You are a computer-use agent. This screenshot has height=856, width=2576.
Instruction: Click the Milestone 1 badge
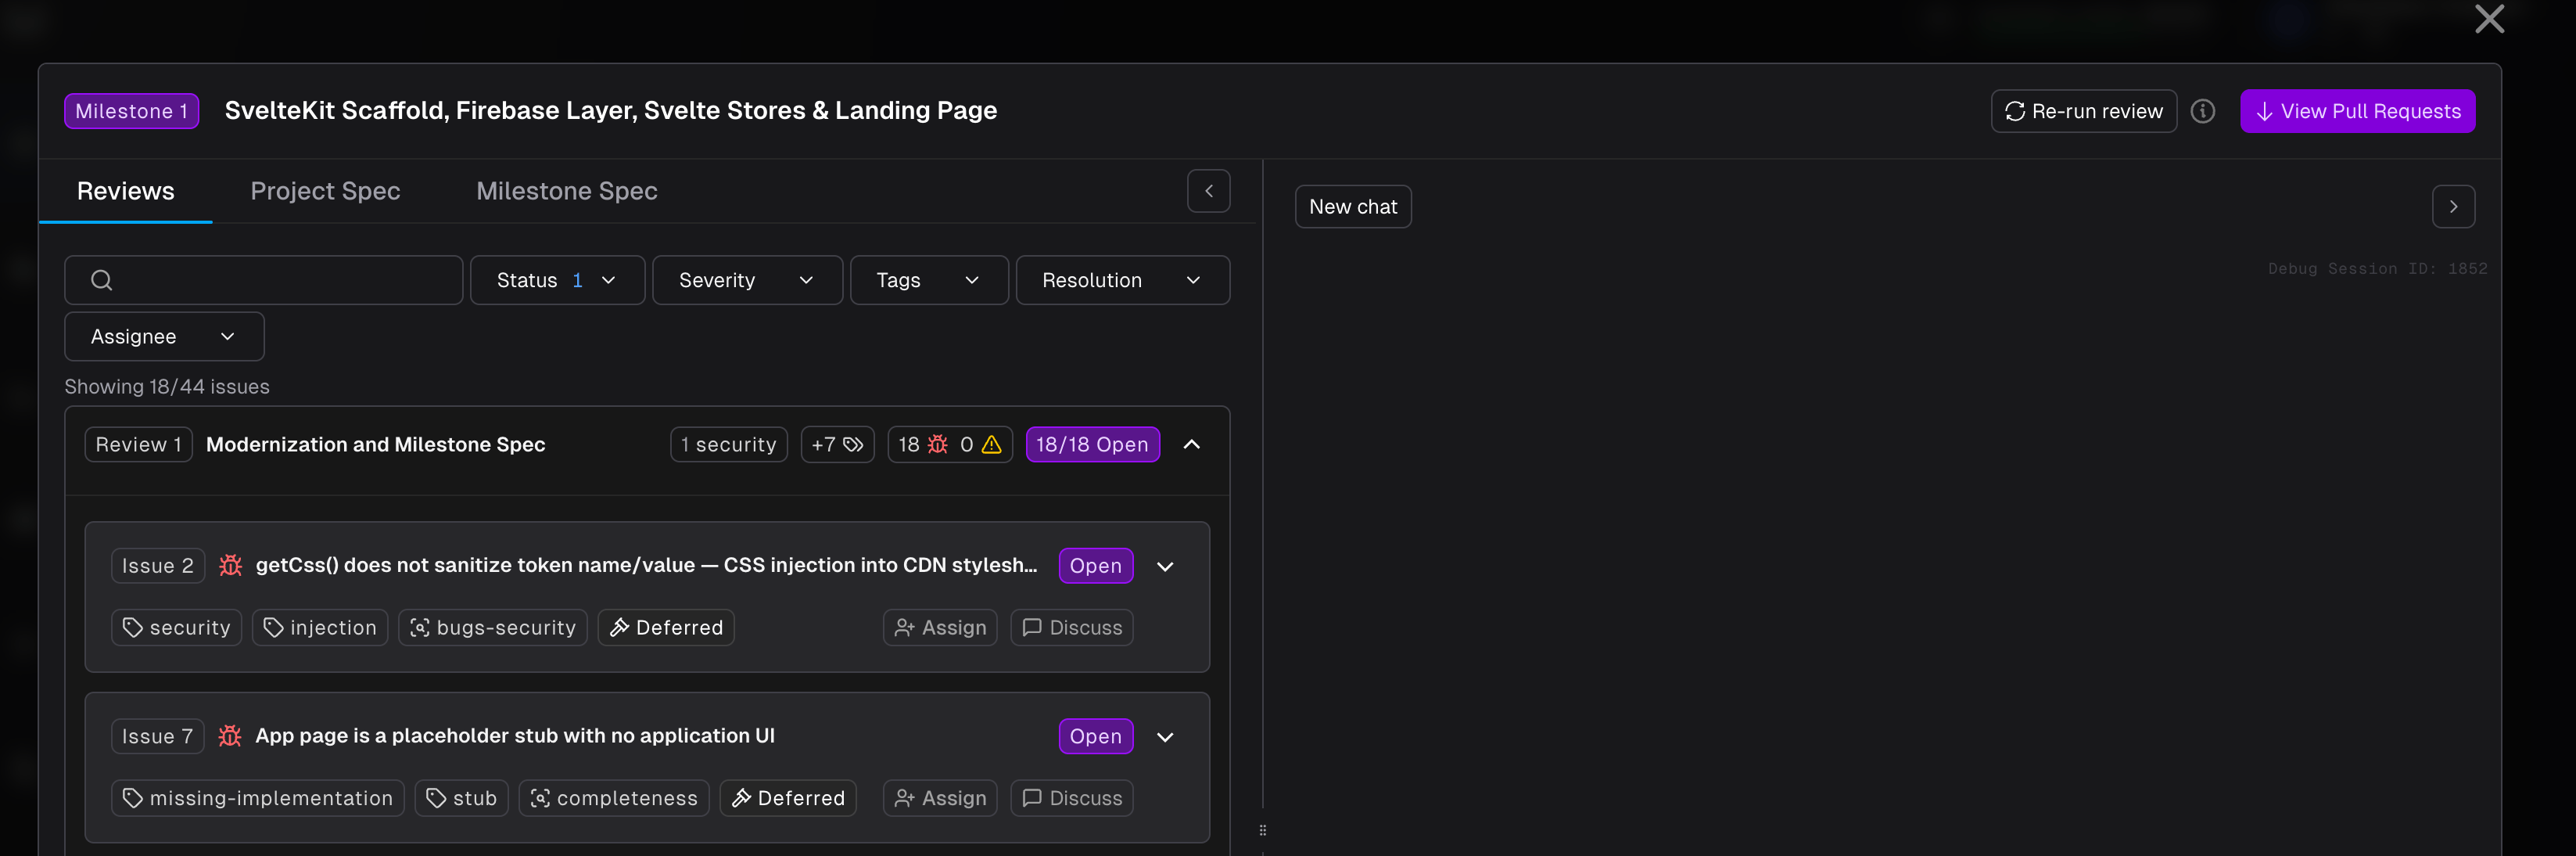131,111
